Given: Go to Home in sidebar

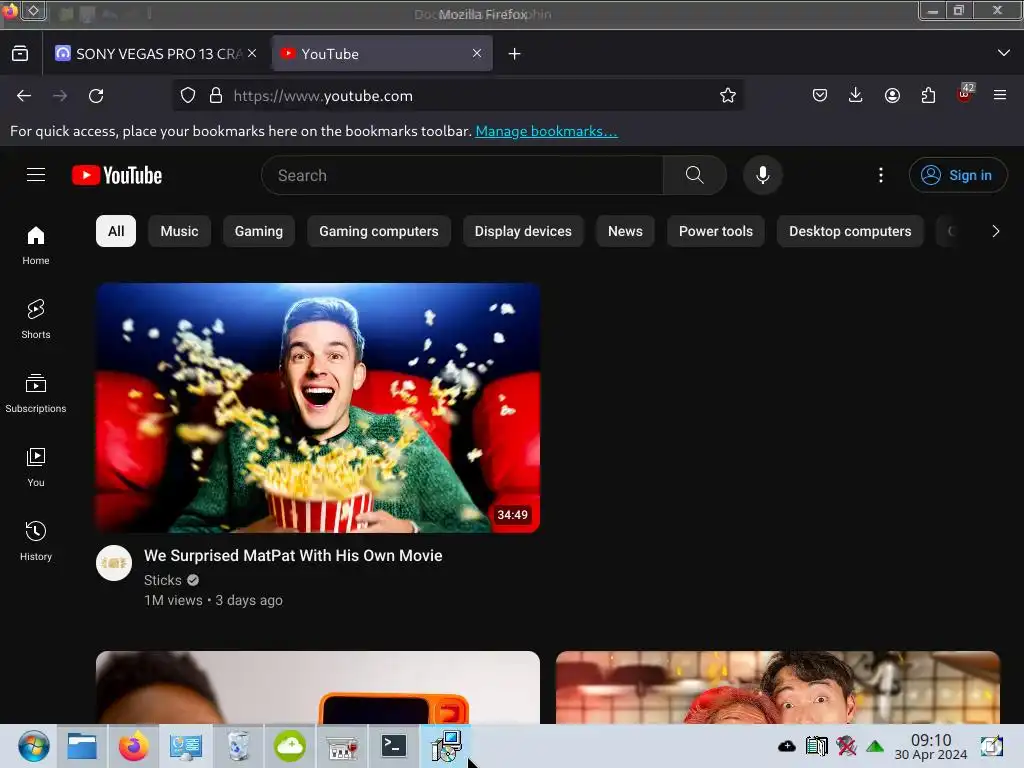Looking at the screenshot, I should point(36,245).
